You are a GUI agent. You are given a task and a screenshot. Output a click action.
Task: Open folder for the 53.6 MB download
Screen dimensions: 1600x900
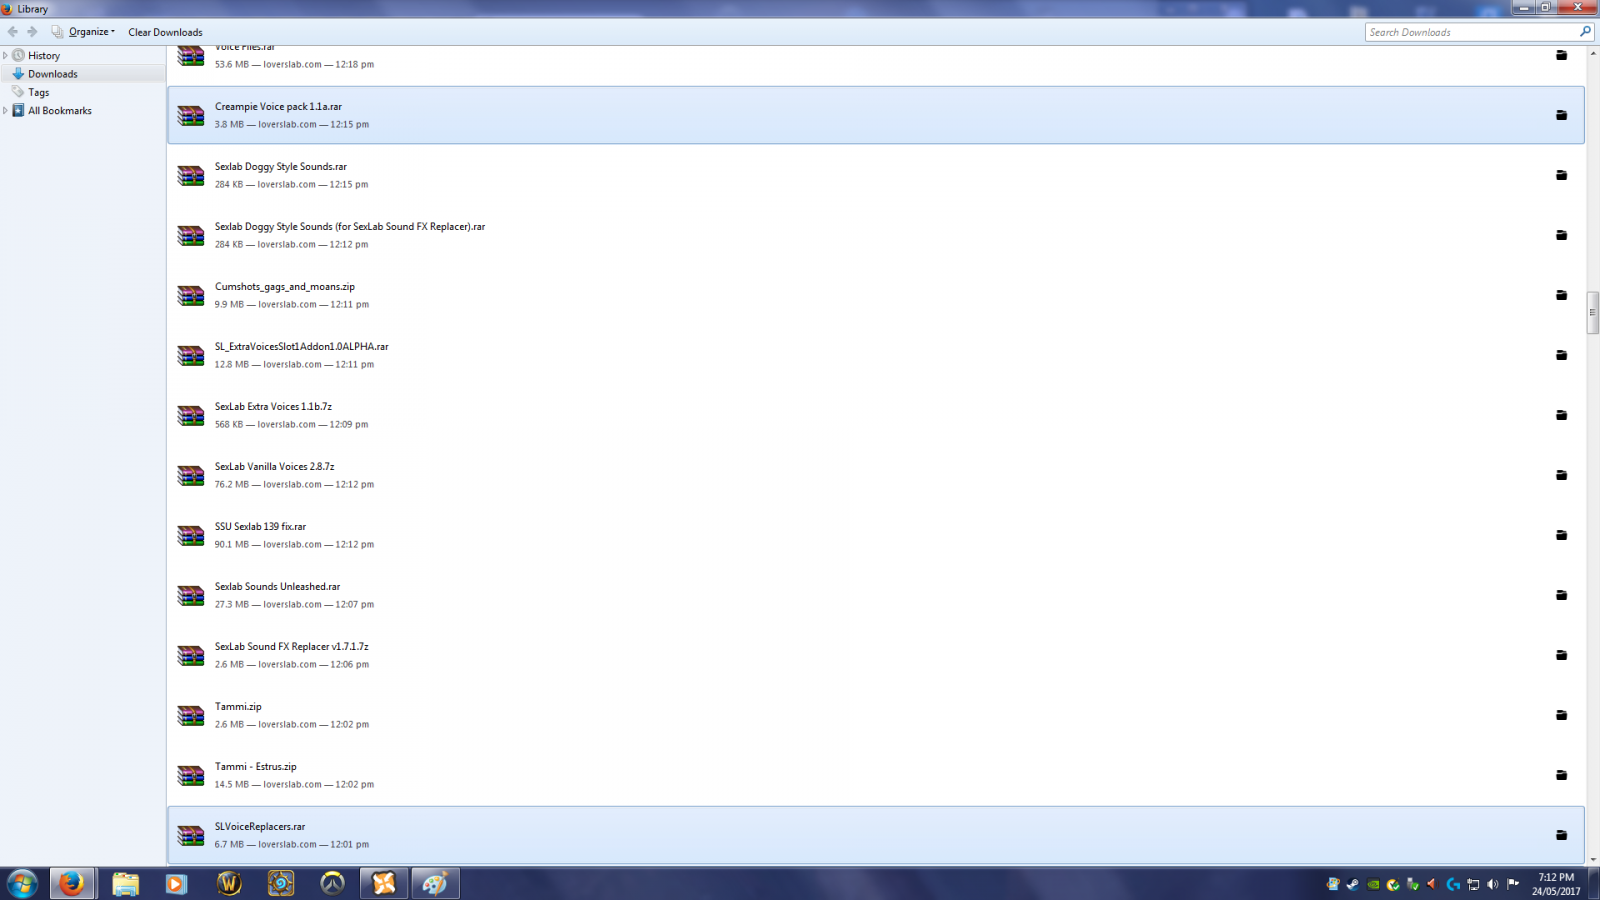1561,55
